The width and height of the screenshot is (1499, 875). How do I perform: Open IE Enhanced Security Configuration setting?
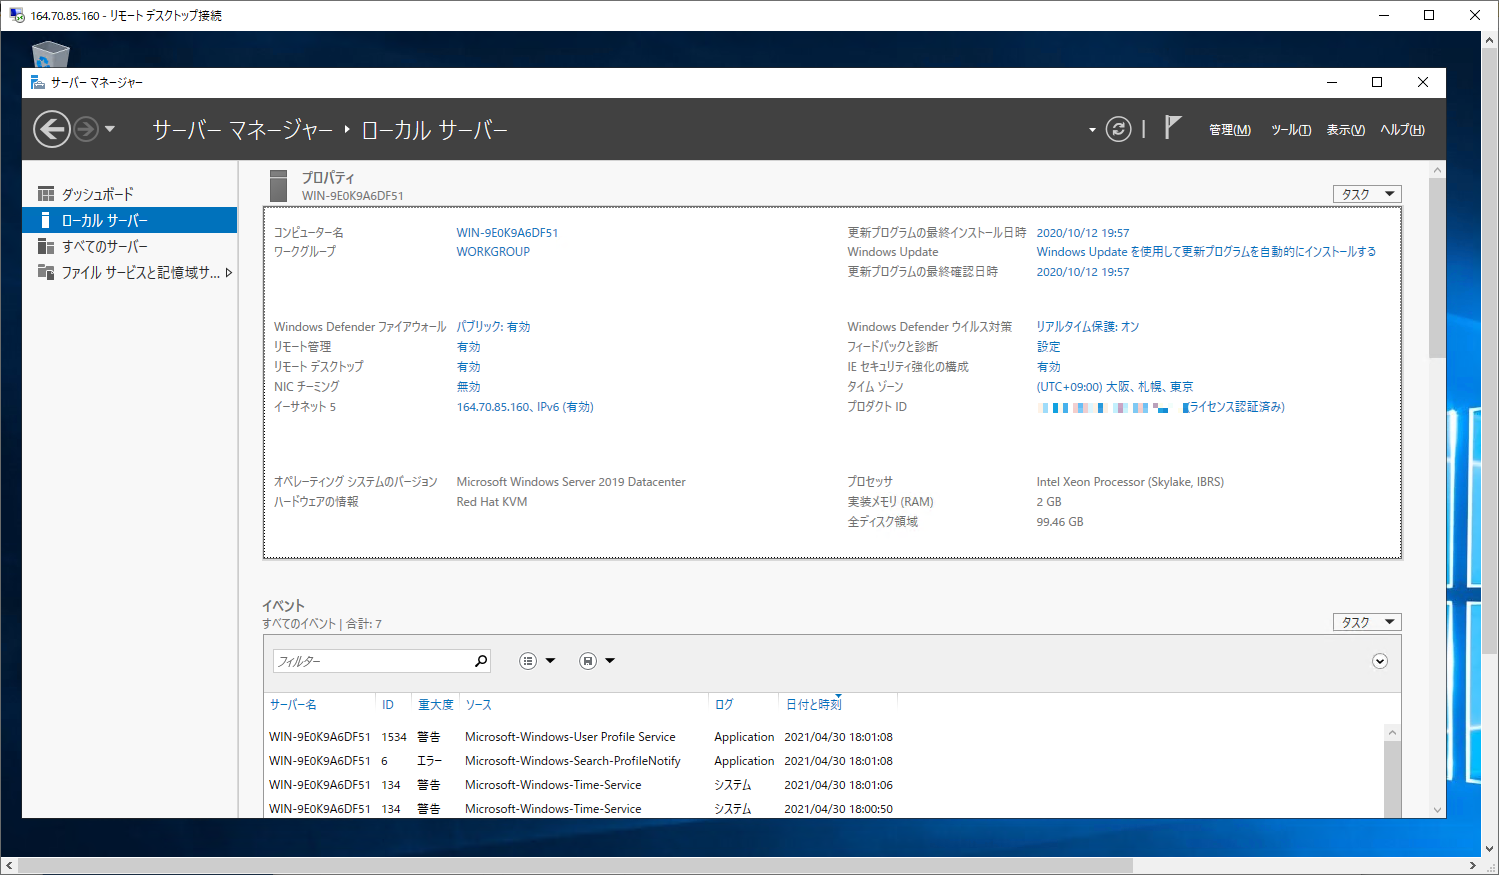pos(1048,366)
